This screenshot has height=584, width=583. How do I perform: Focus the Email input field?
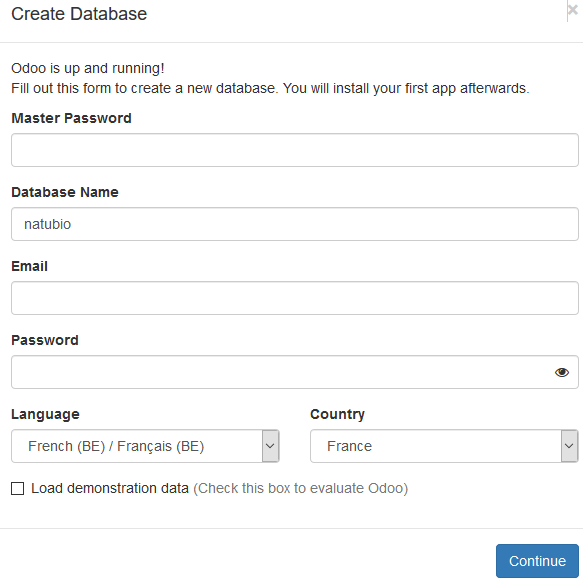pos(295,298)
